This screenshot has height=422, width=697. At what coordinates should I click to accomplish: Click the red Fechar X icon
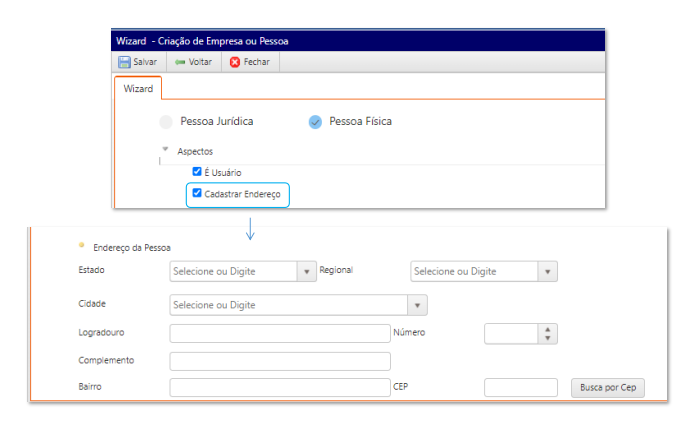click(235, 62)
